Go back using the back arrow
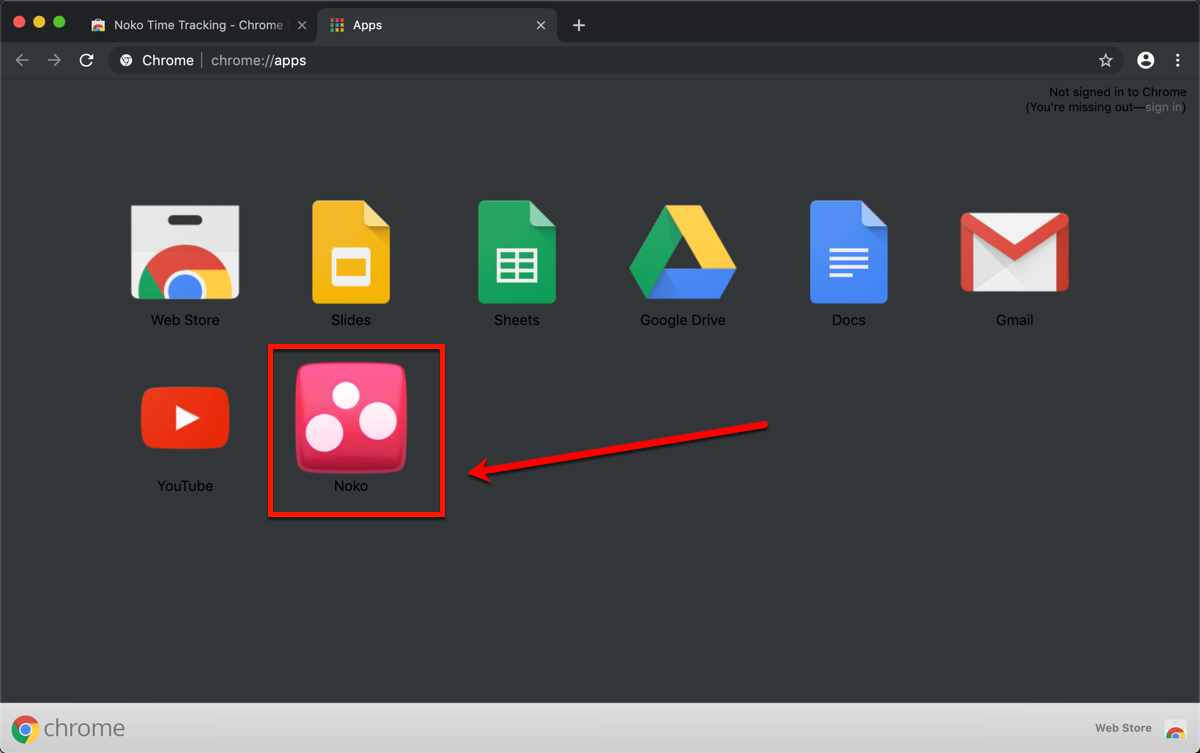The image size is (1200, 753). click(22, 60)
